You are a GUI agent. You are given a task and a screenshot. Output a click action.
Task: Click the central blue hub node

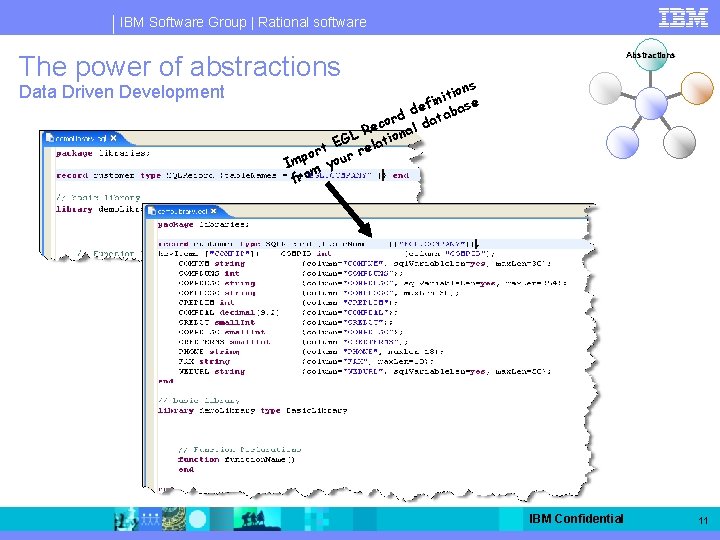651,103
